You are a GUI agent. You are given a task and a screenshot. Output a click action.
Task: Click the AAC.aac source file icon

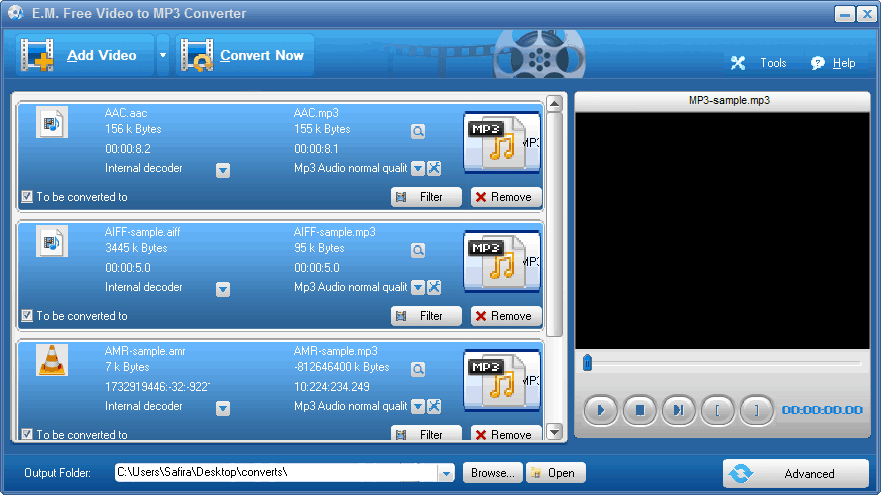coord(52,122)
